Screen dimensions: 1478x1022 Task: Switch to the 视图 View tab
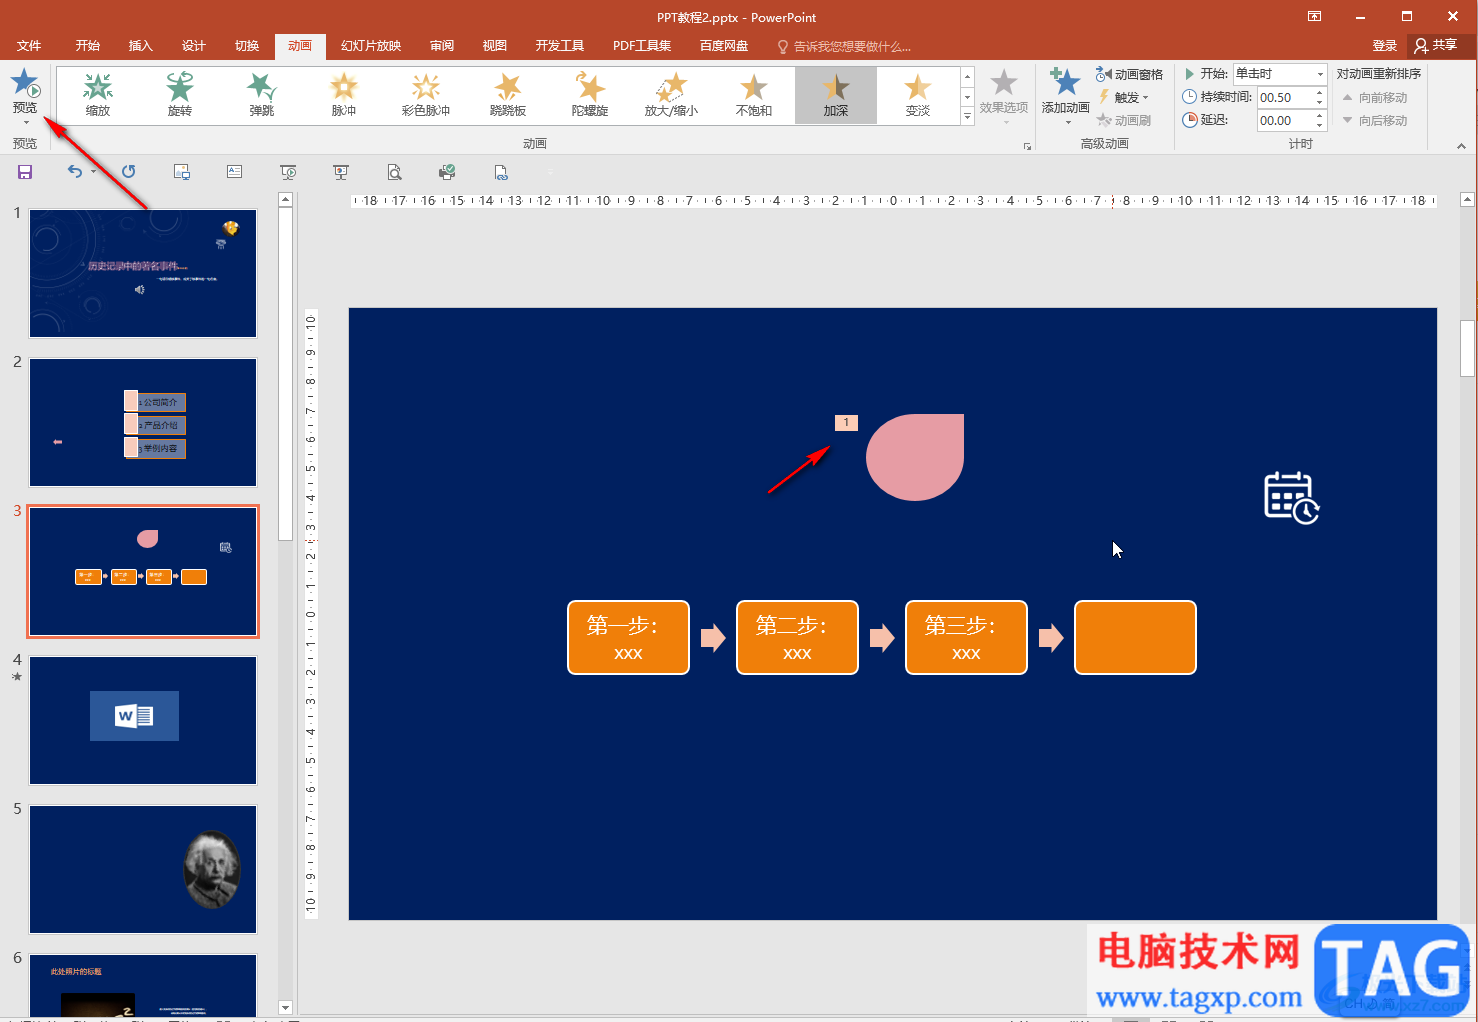495,46
